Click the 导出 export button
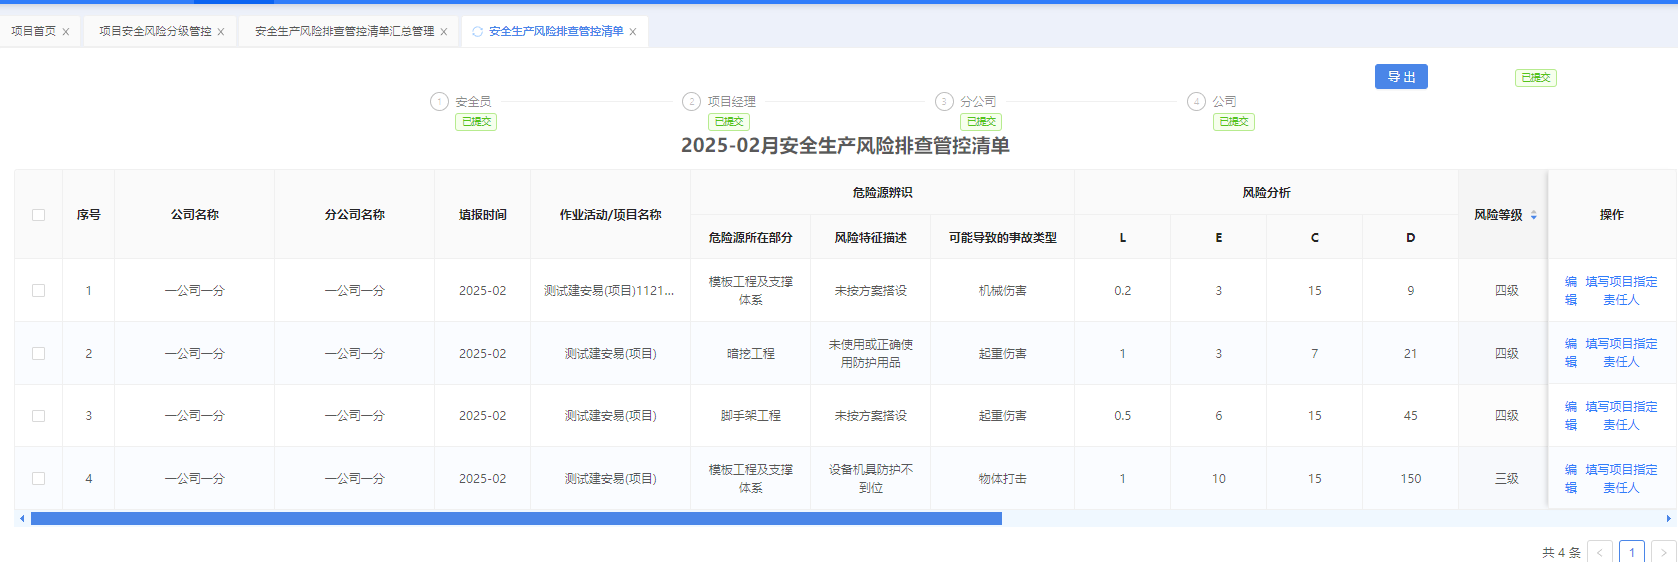 click(1401, 77)
